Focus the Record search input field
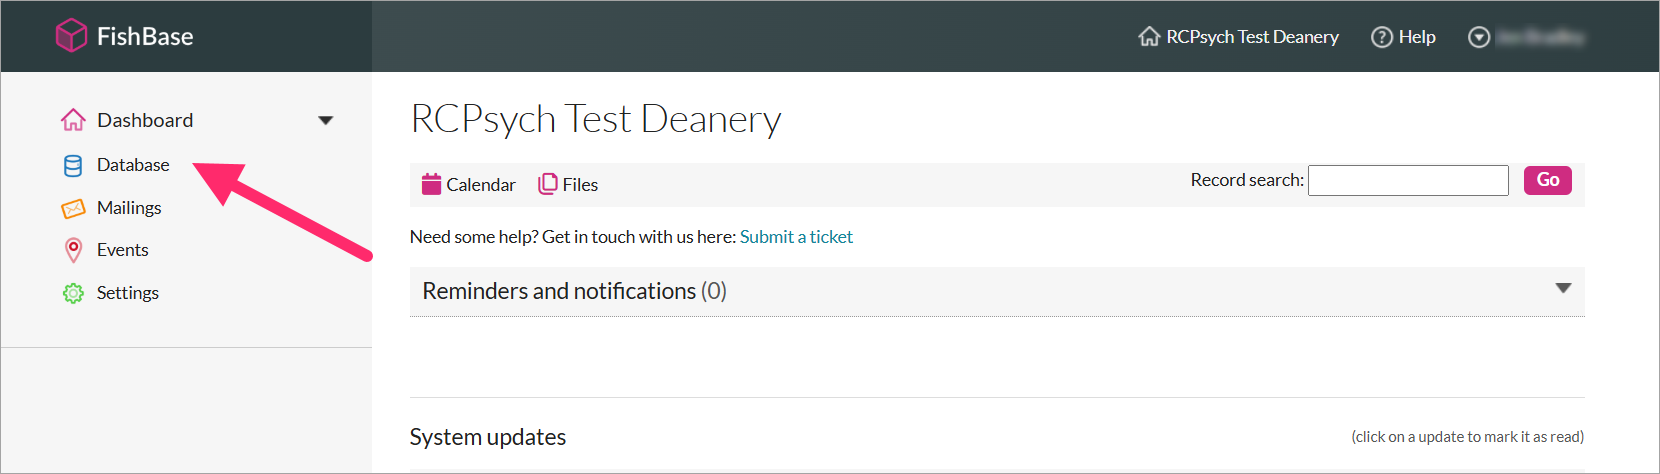Viewport: 1660px width, 474px height. [1408, 180]
